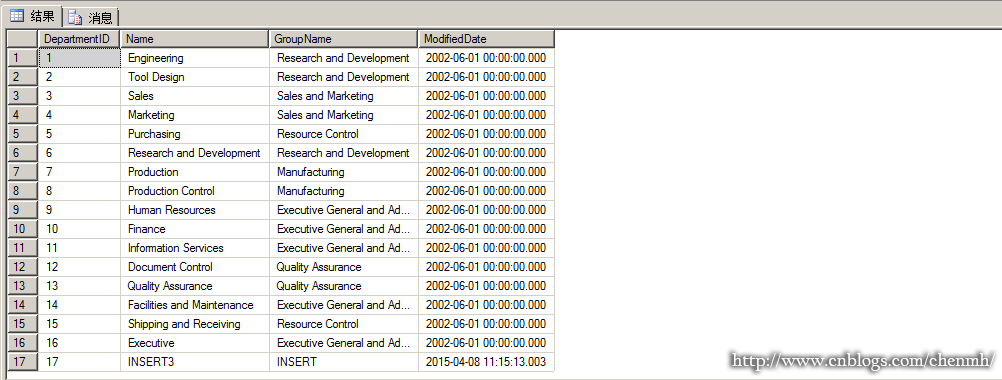The width and height of the screenshot is (1002, 380).
Task: Click the message document icon on 消息 tab
Action: pyautogui.click(x=75, y=17)
